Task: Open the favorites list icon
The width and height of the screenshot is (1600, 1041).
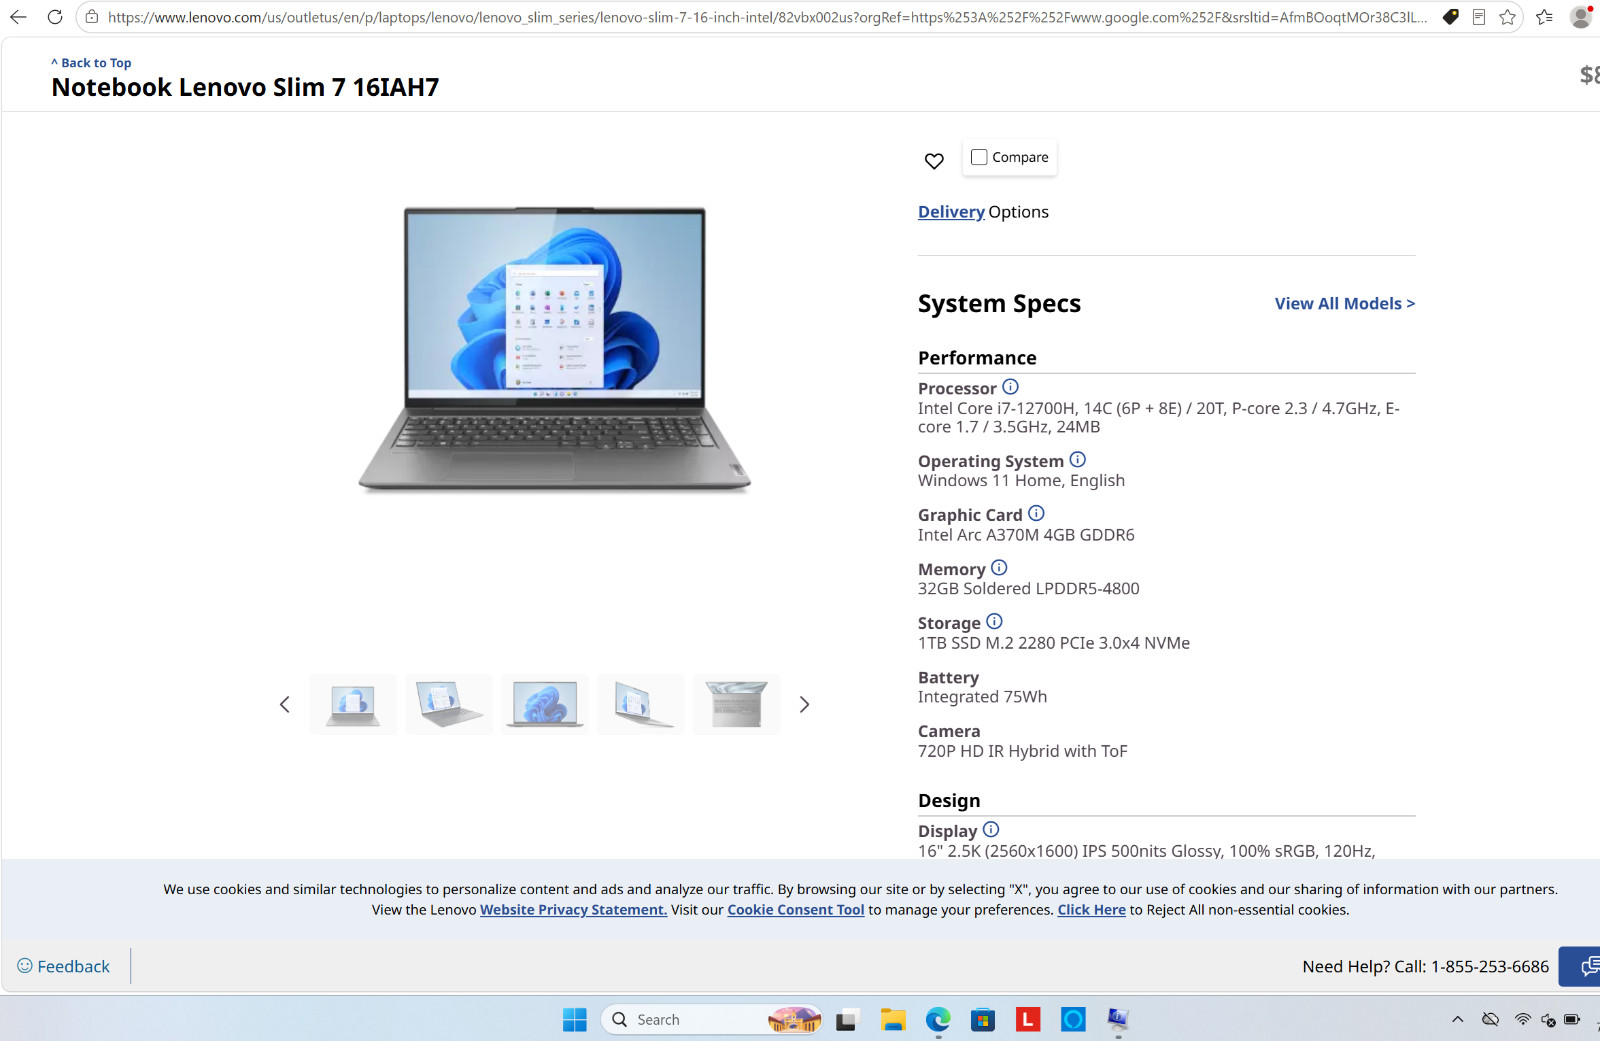Action: [1544, 17]
